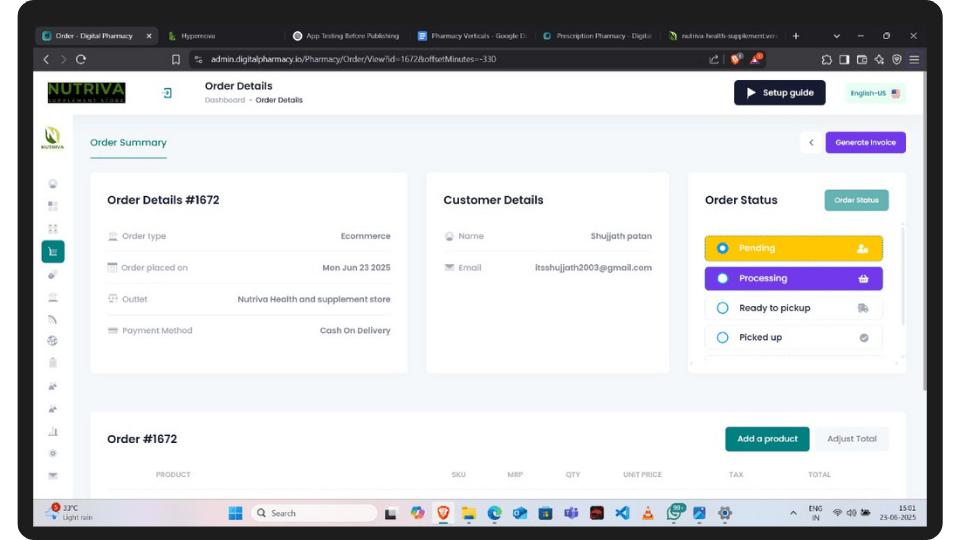
Task: Click the browser back arrow
Action: tap(47, 59)
